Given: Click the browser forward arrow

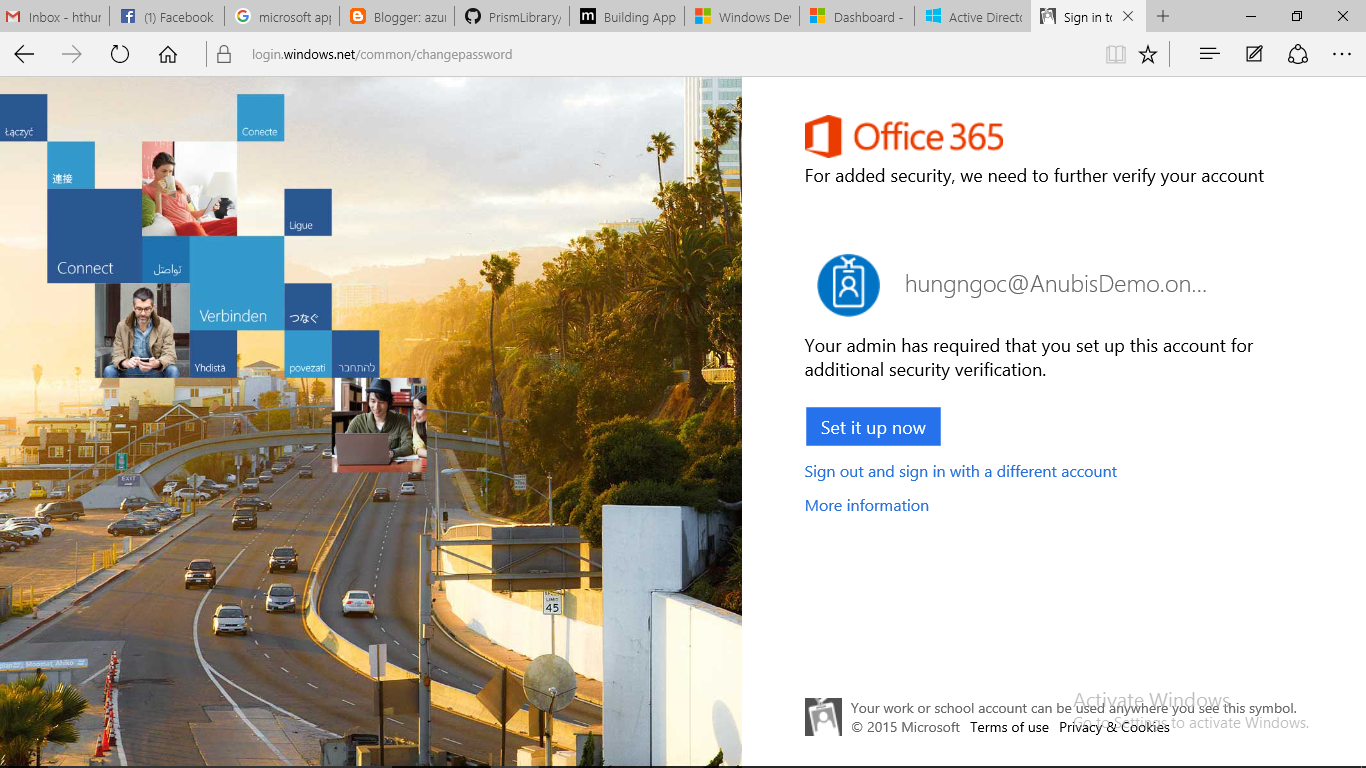Looking at the screenshot, I should tap(72, 55).
